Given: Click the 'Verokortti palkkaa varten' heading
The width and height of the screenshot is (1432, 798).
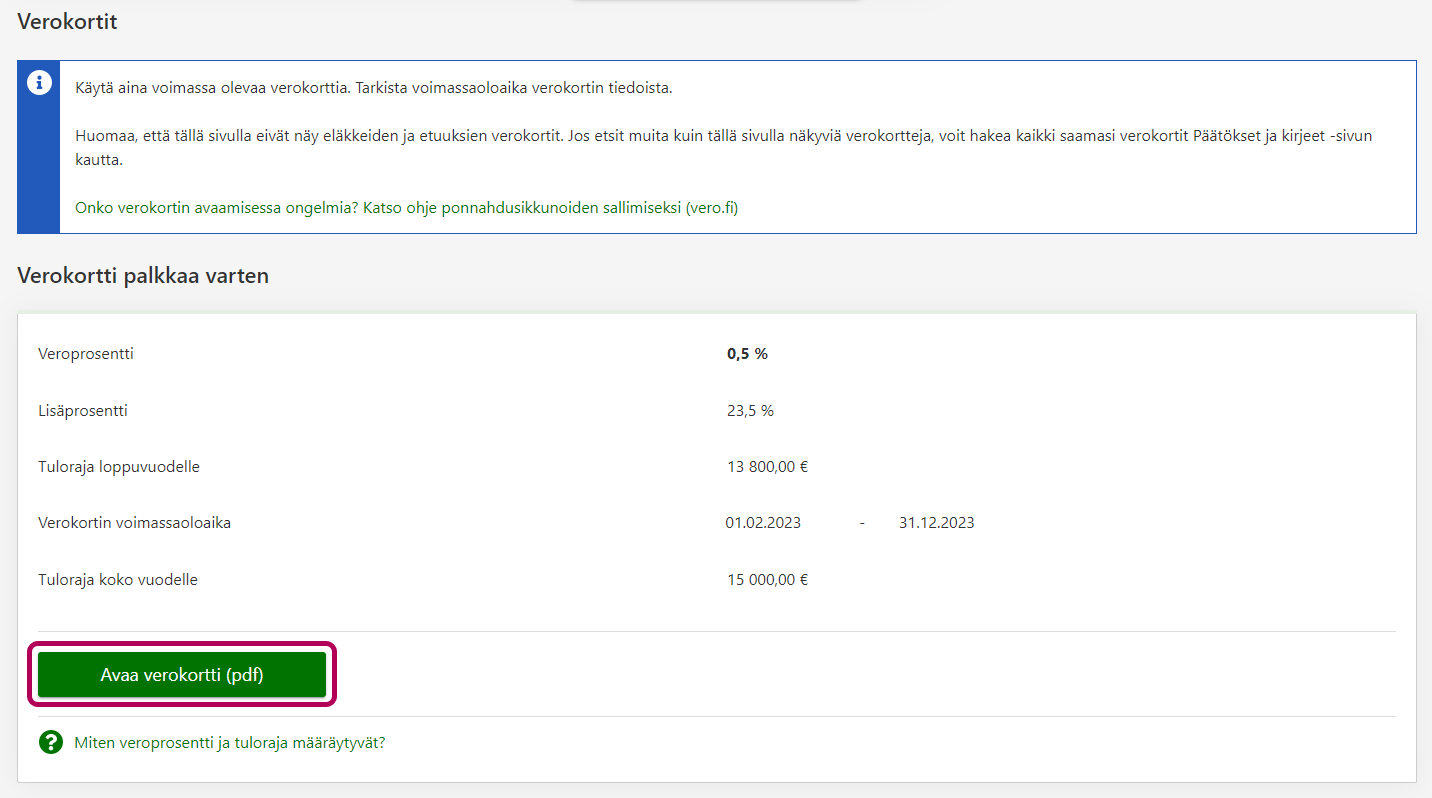Looking at the screenshot, I should coord(143,276).
